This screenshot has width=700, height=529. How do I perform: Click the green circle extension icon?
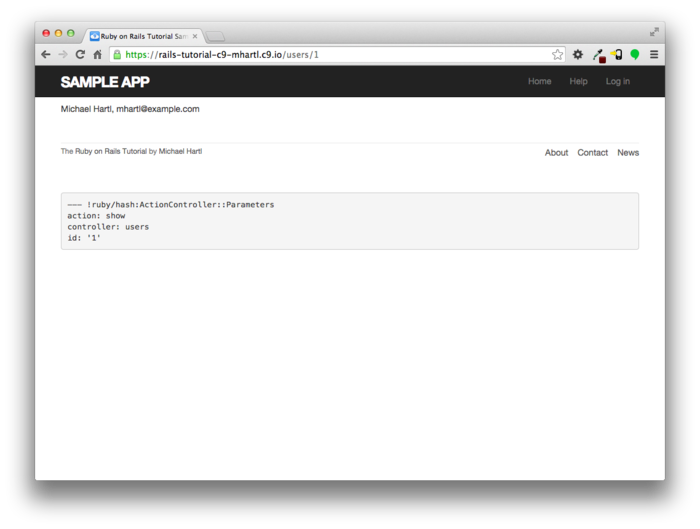coord(635,55)
